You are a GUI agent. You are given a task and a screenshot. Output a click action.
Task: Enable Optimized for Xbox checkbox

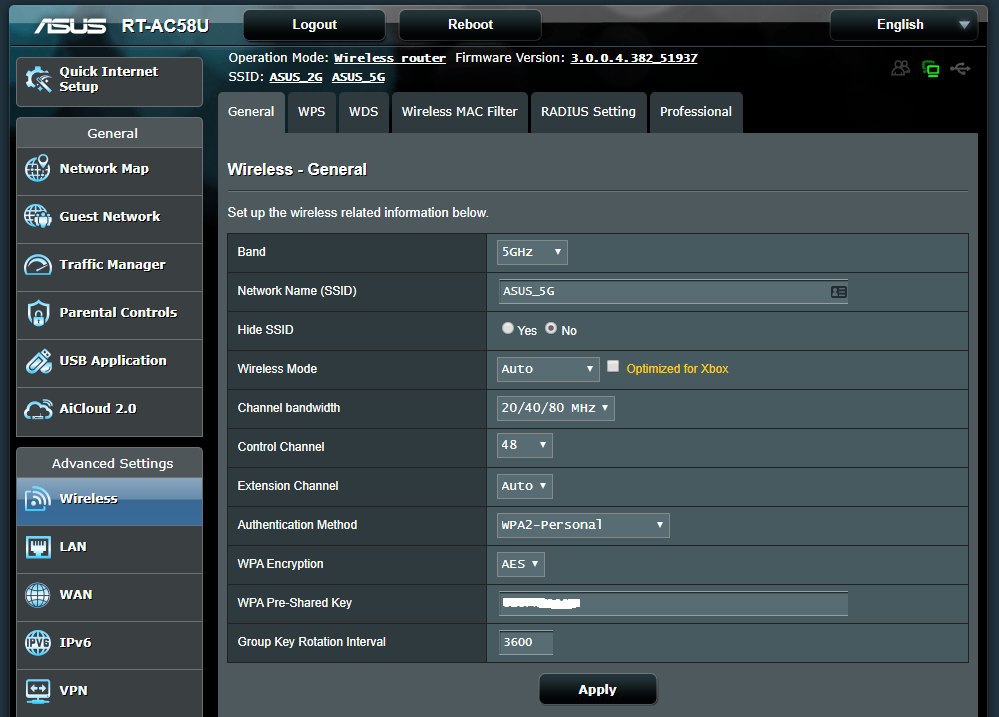point(613,366)
